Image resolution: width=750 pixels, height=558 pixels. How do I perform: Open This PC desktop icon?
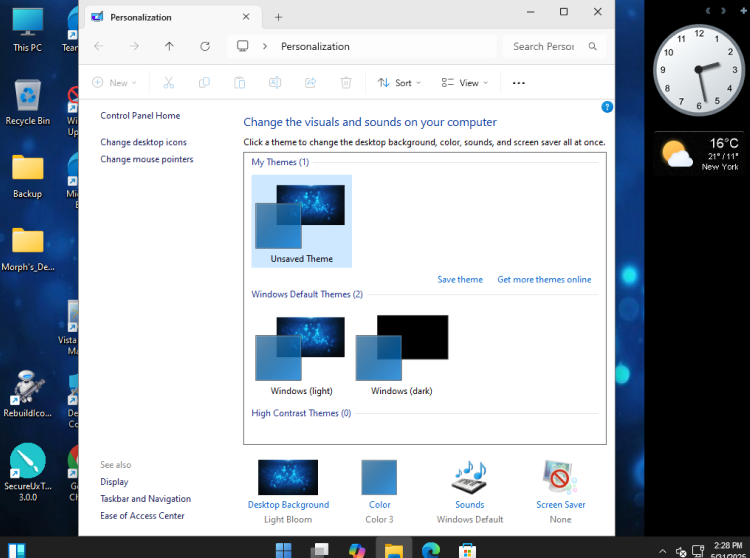pyautogui.click(x=27, y=30)
